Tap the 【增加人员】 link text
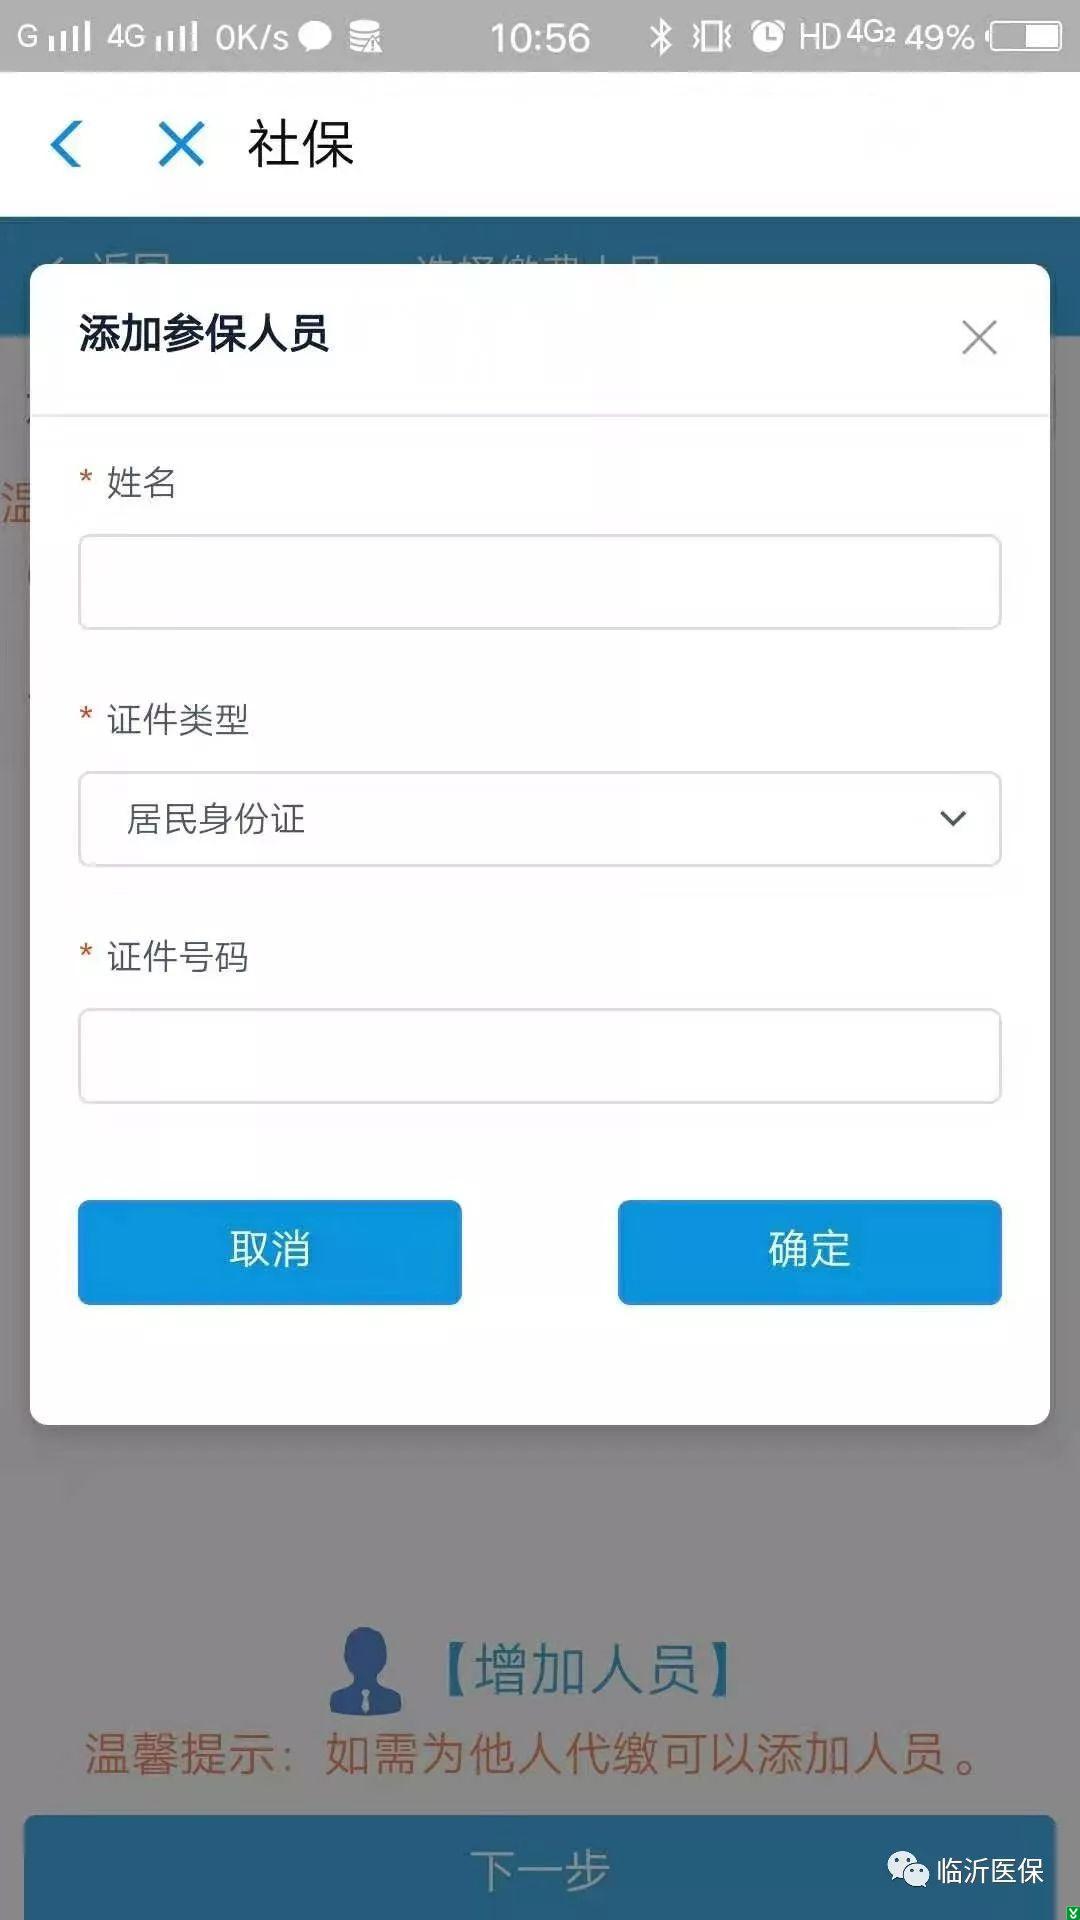Screen dimensions: 1080x1920 coord(587,1670)
